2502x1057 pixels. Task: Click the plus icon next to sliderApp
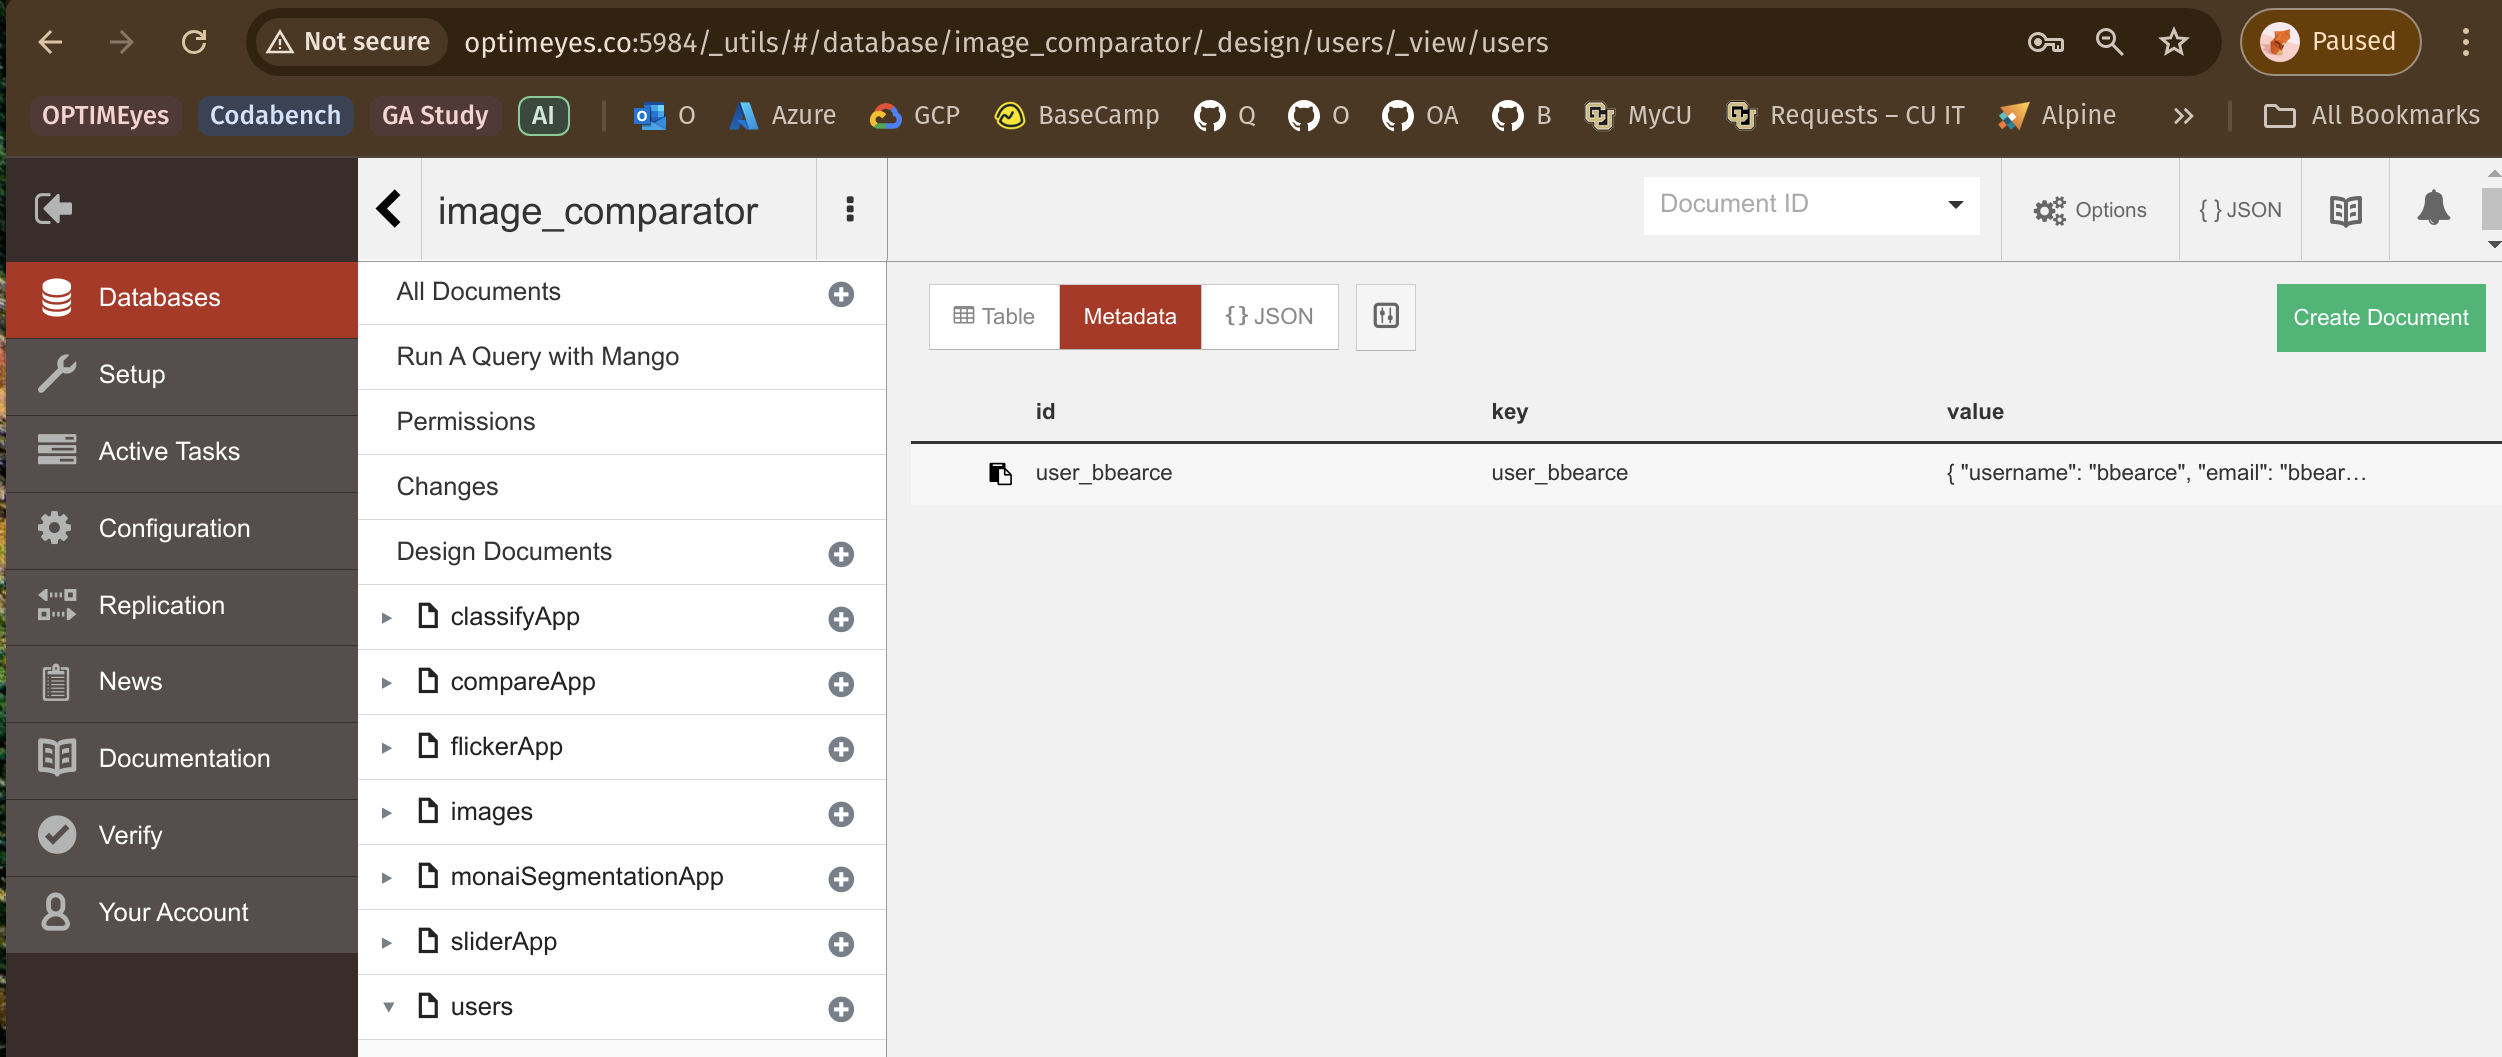point(841,944)
